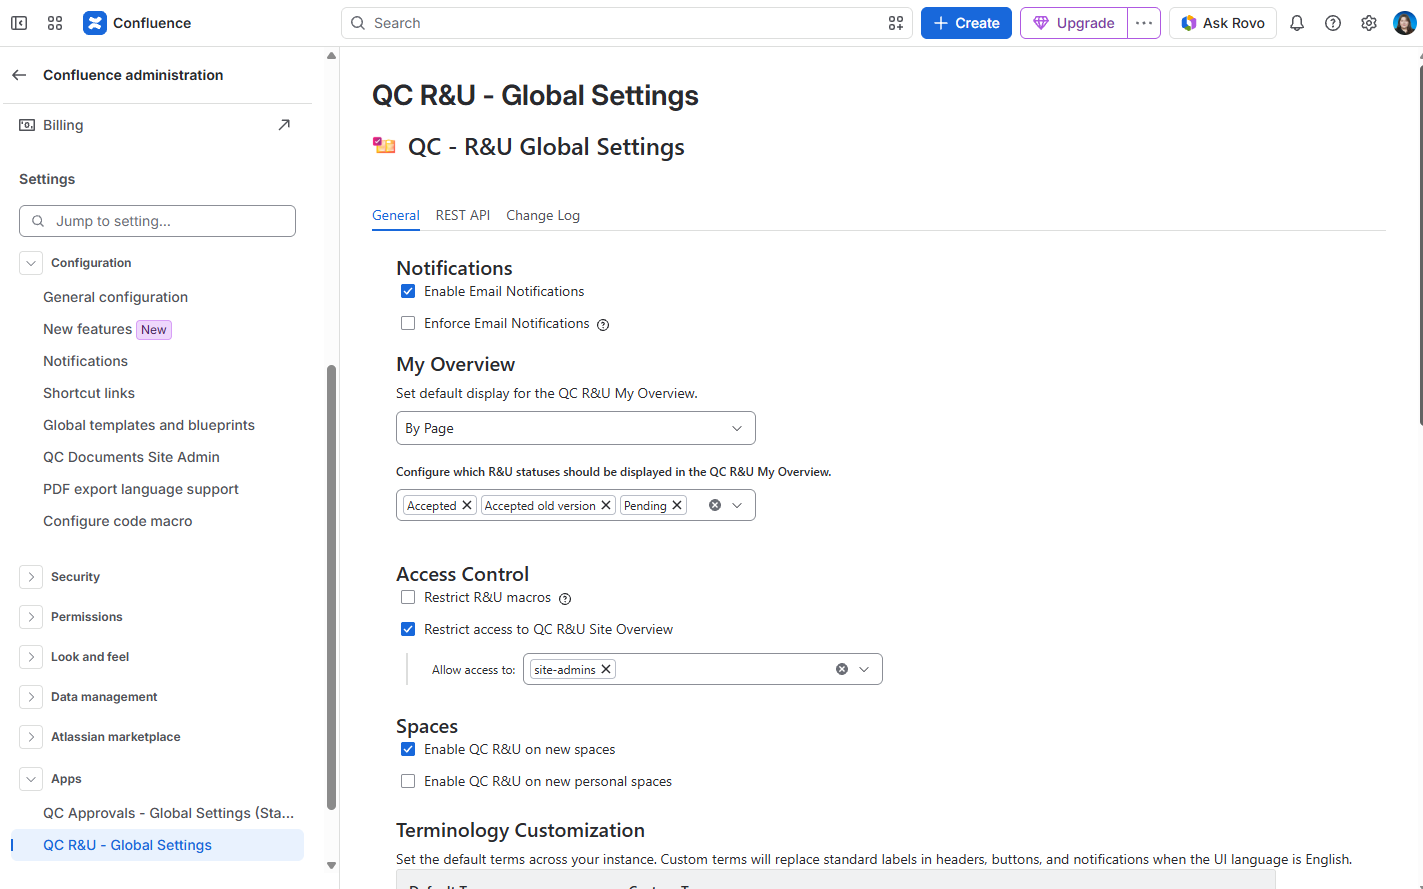Remove the Pending status tag
The height and width of the screenshot is (889, 1423).
coord(677,506)
